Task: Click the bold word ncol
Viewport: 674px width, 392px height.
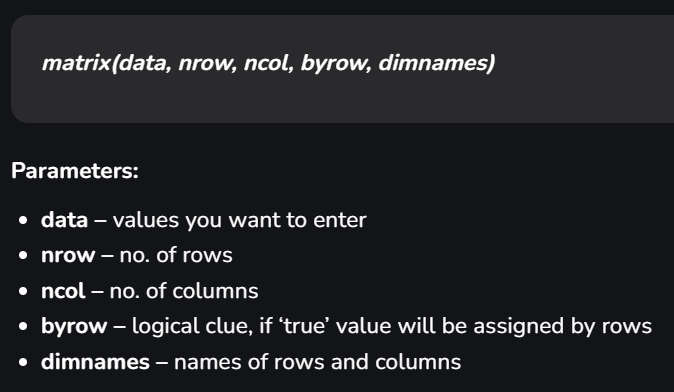Action: pos(63,291)
